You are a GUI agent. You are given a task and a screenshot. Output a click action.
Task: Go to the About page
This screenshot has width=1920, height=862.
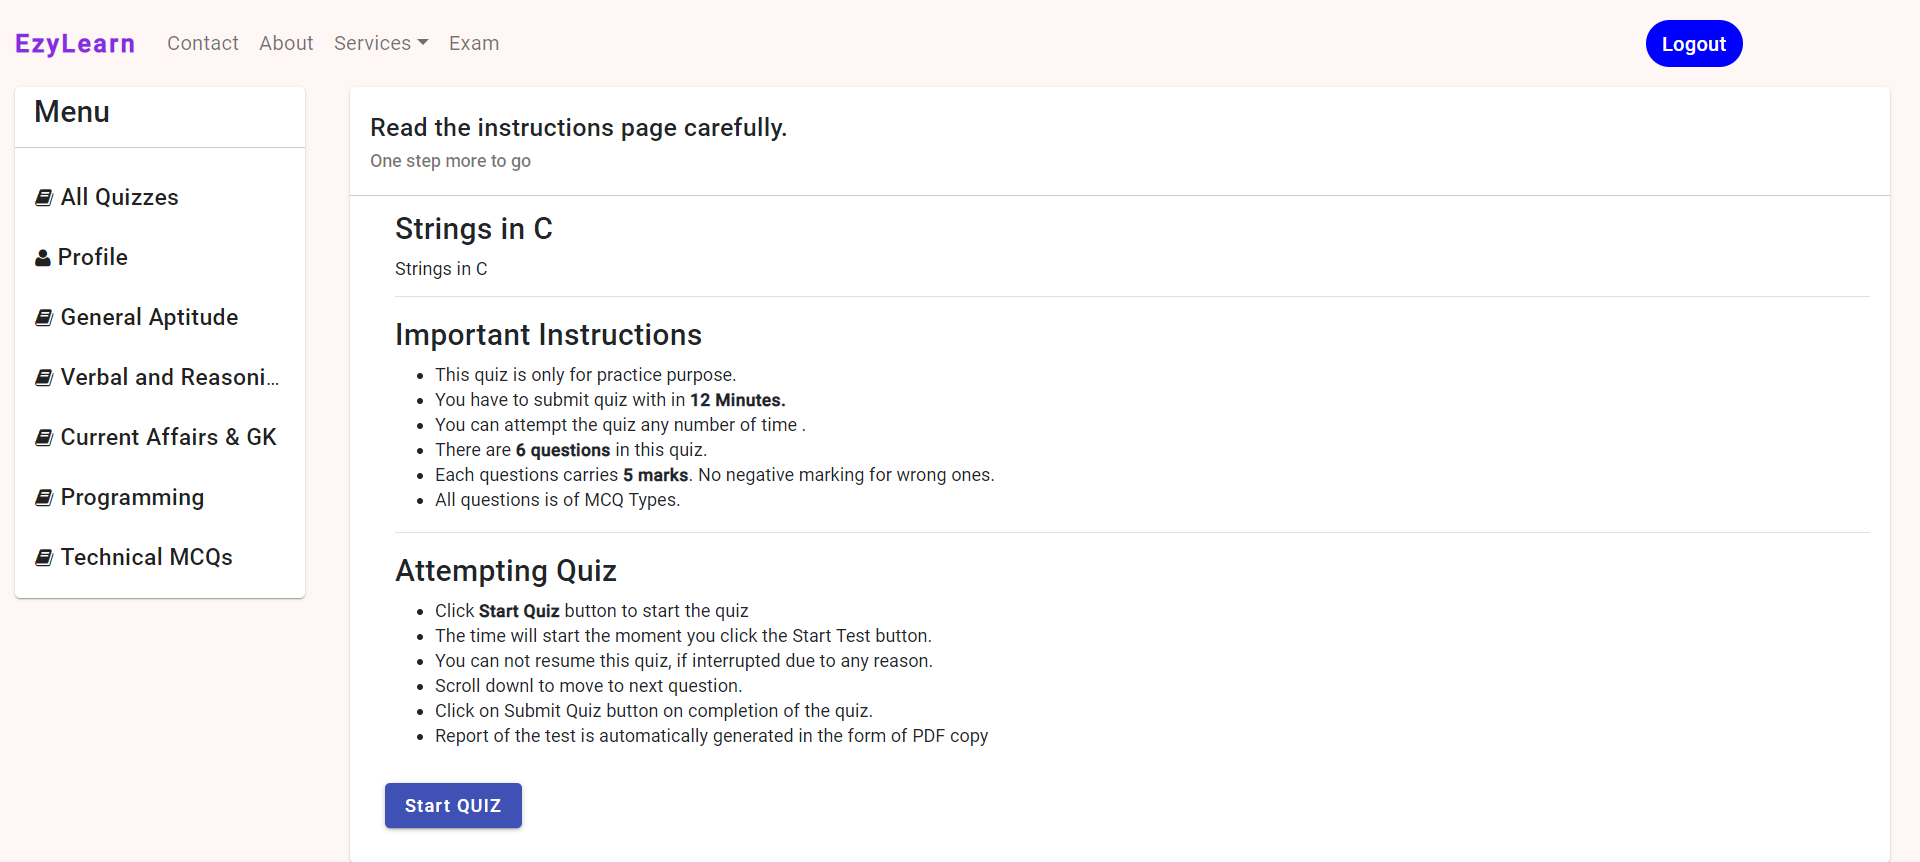(x=286, y=43)
